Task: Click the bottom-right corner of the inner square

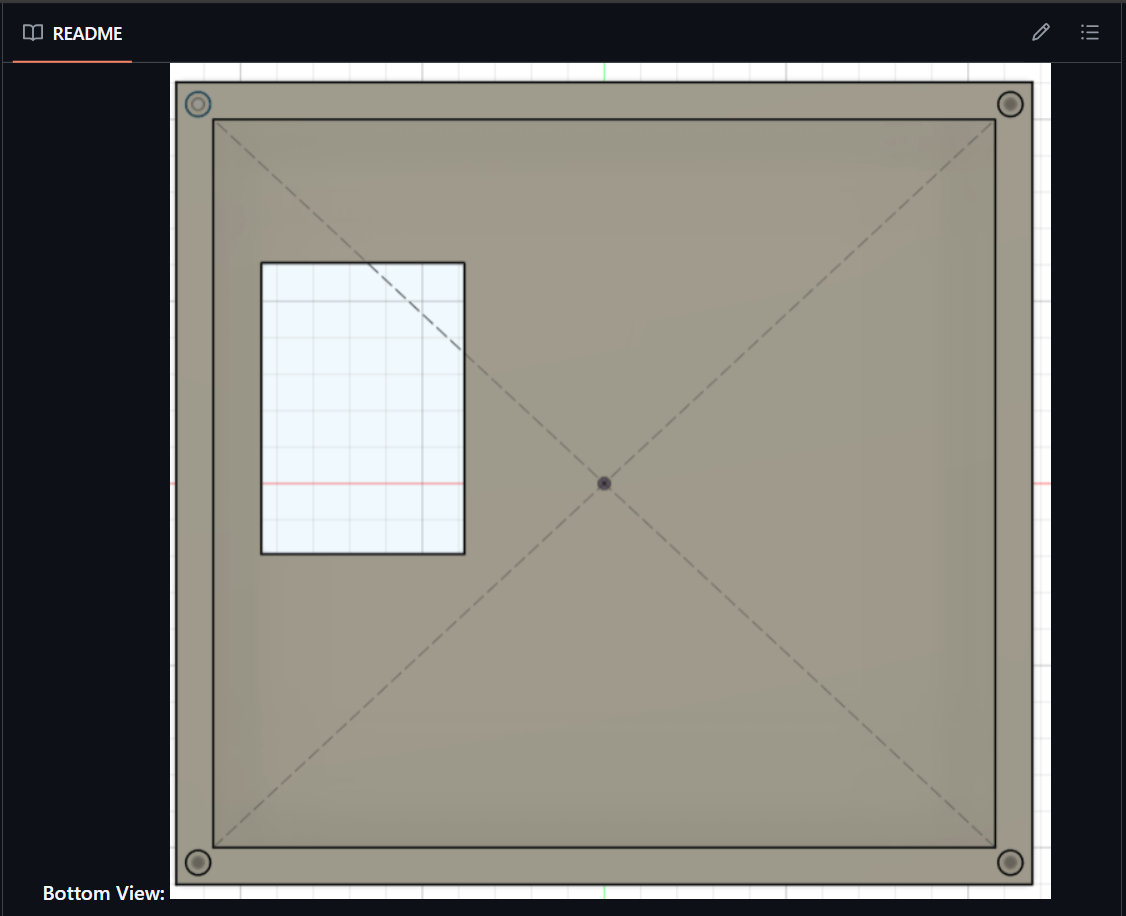Action: point(995,847)
